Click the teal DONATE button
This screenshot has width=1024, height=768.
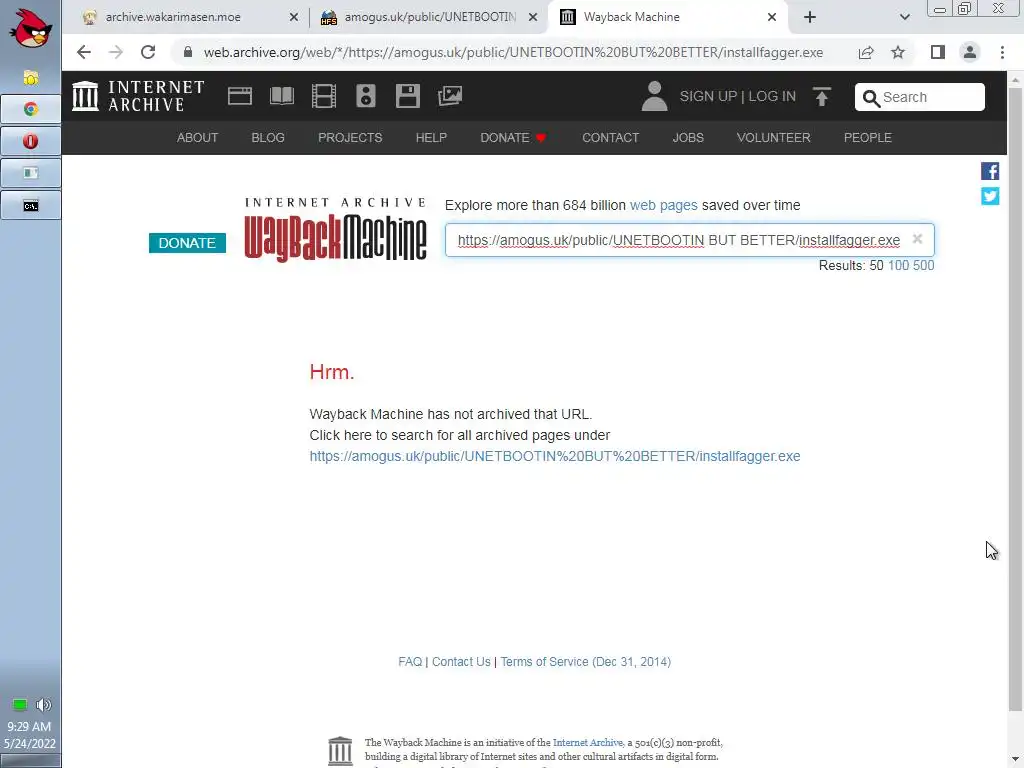[187, 243]
